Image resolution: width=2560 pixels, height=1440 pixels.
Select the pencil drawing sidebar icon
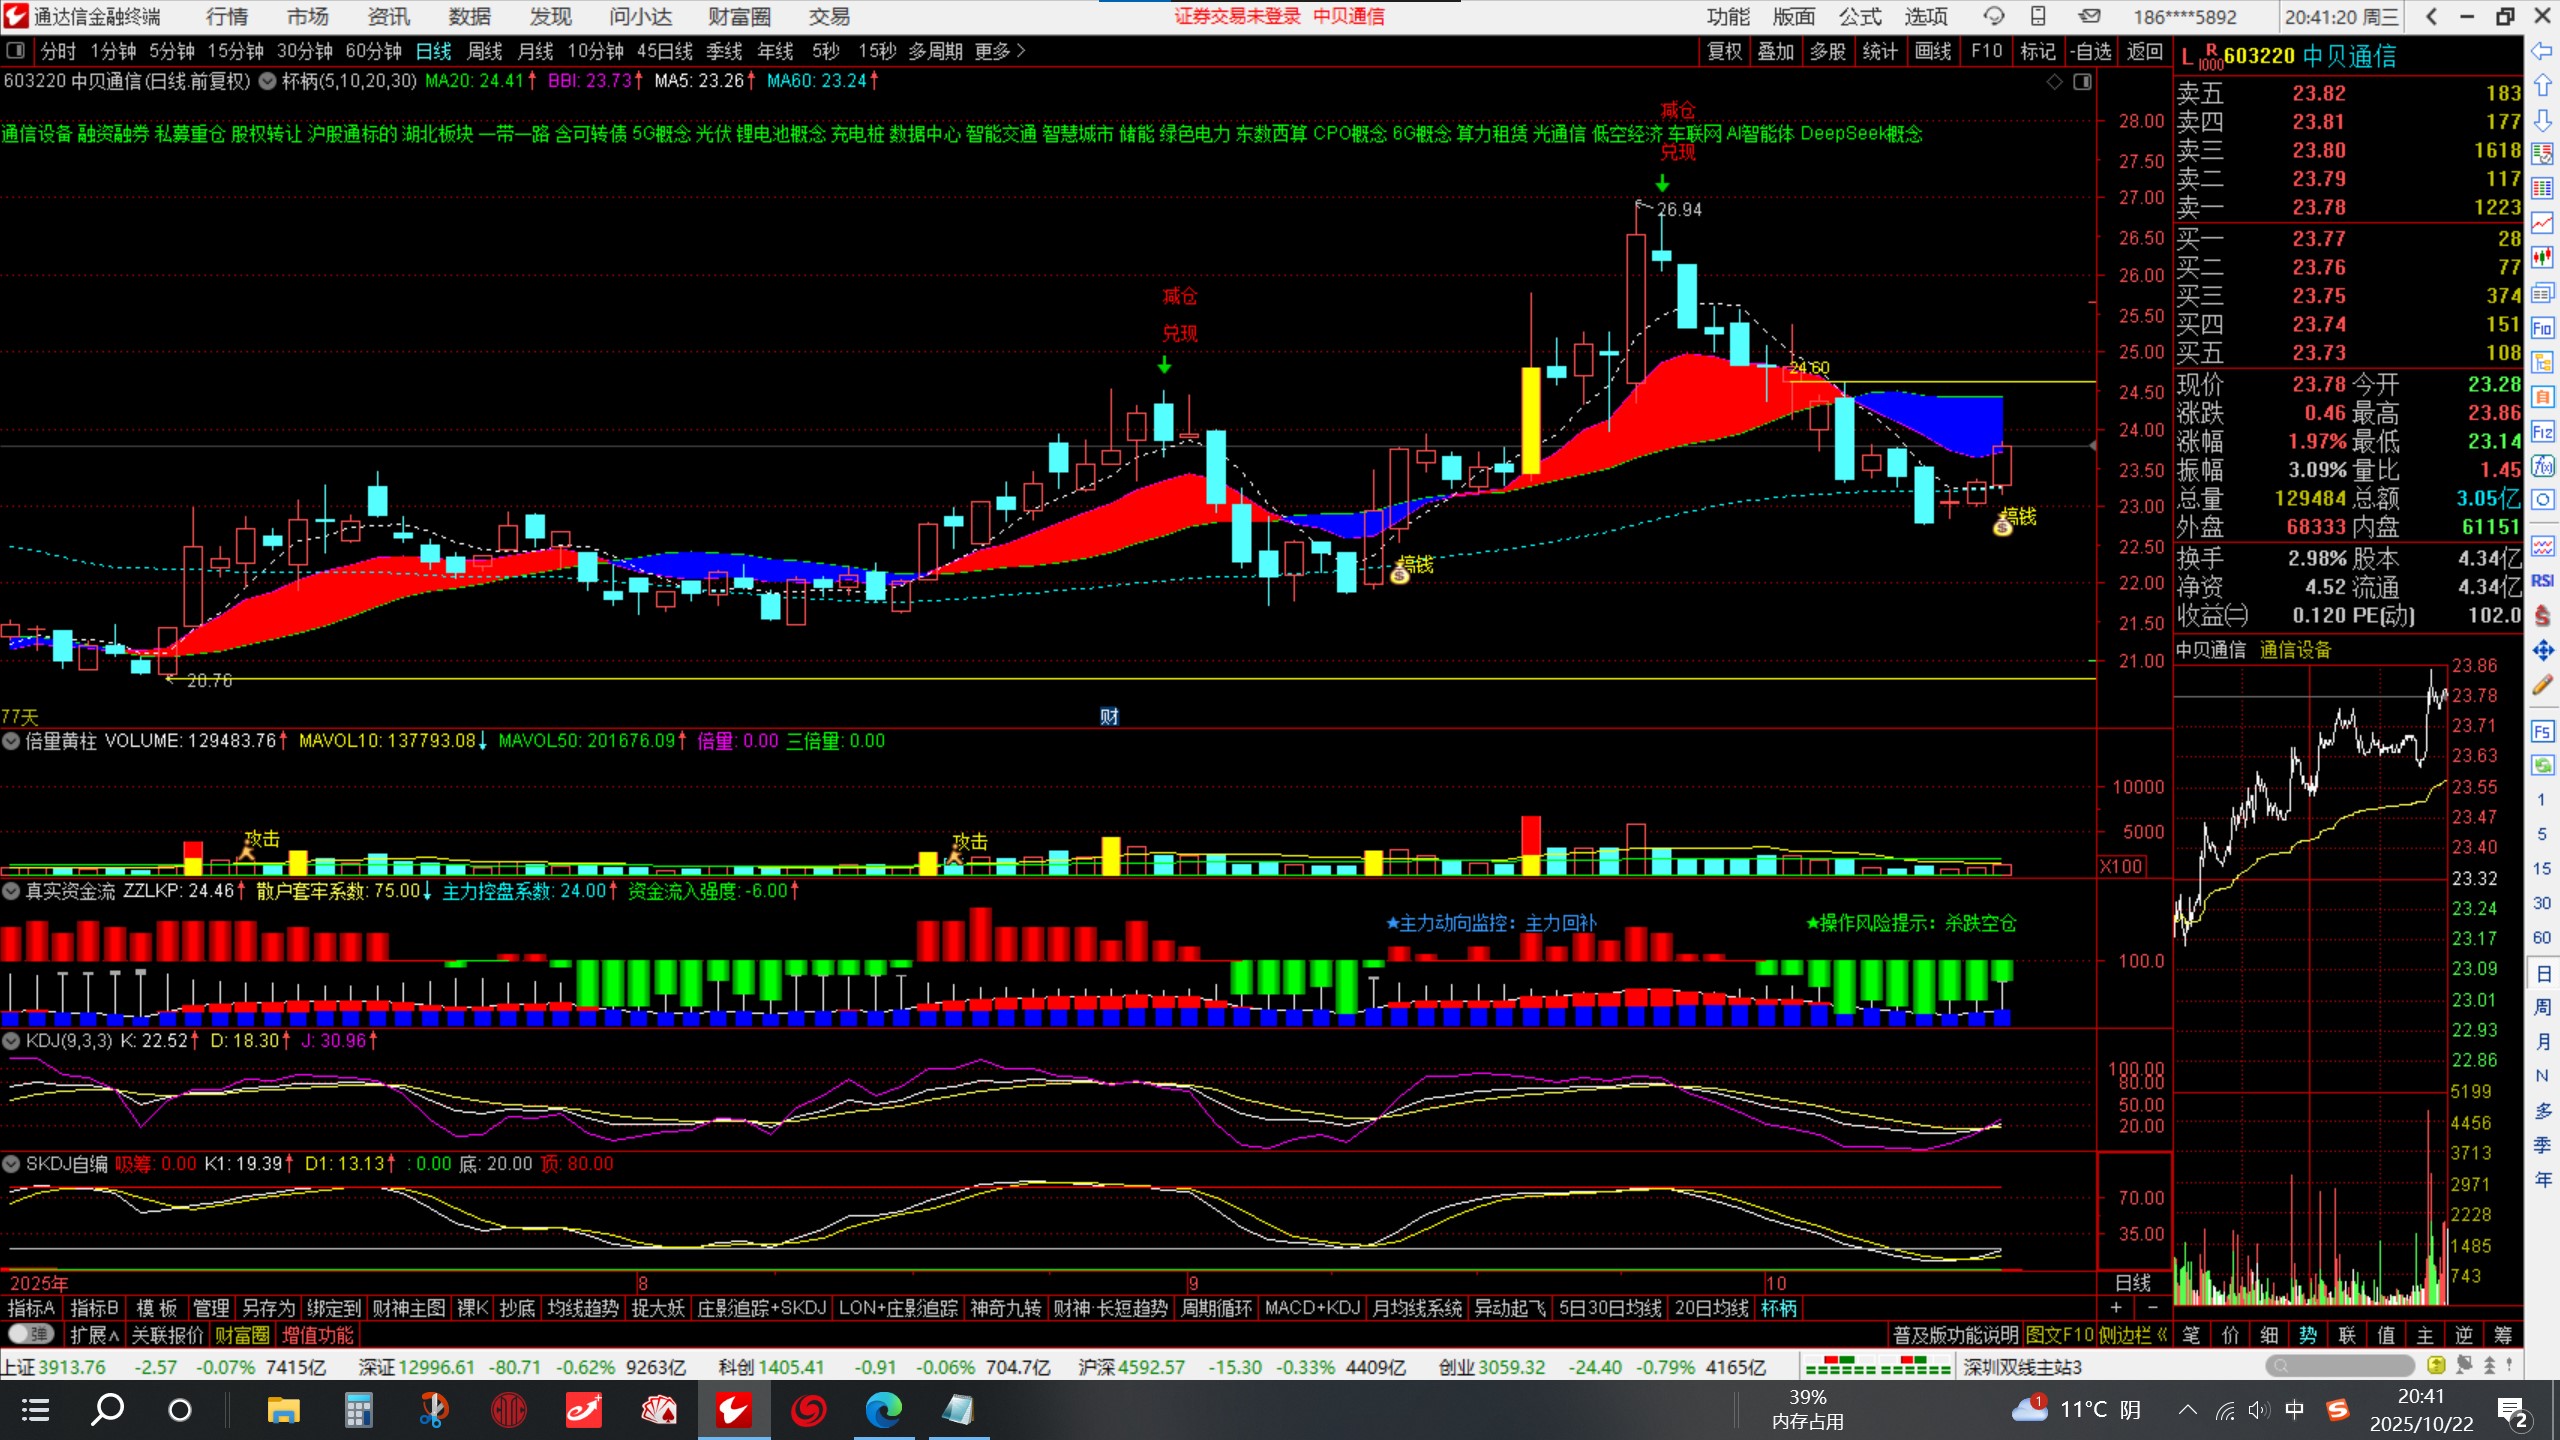(2542, 685)
